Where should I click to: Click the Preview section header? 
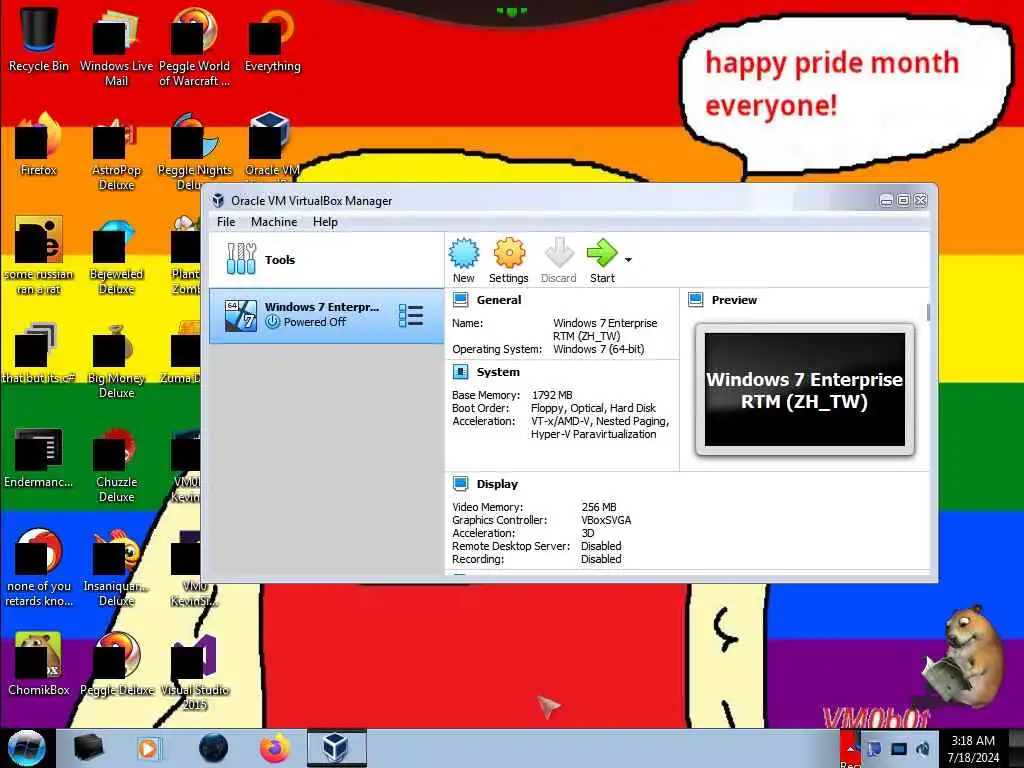tap(734, 300)
